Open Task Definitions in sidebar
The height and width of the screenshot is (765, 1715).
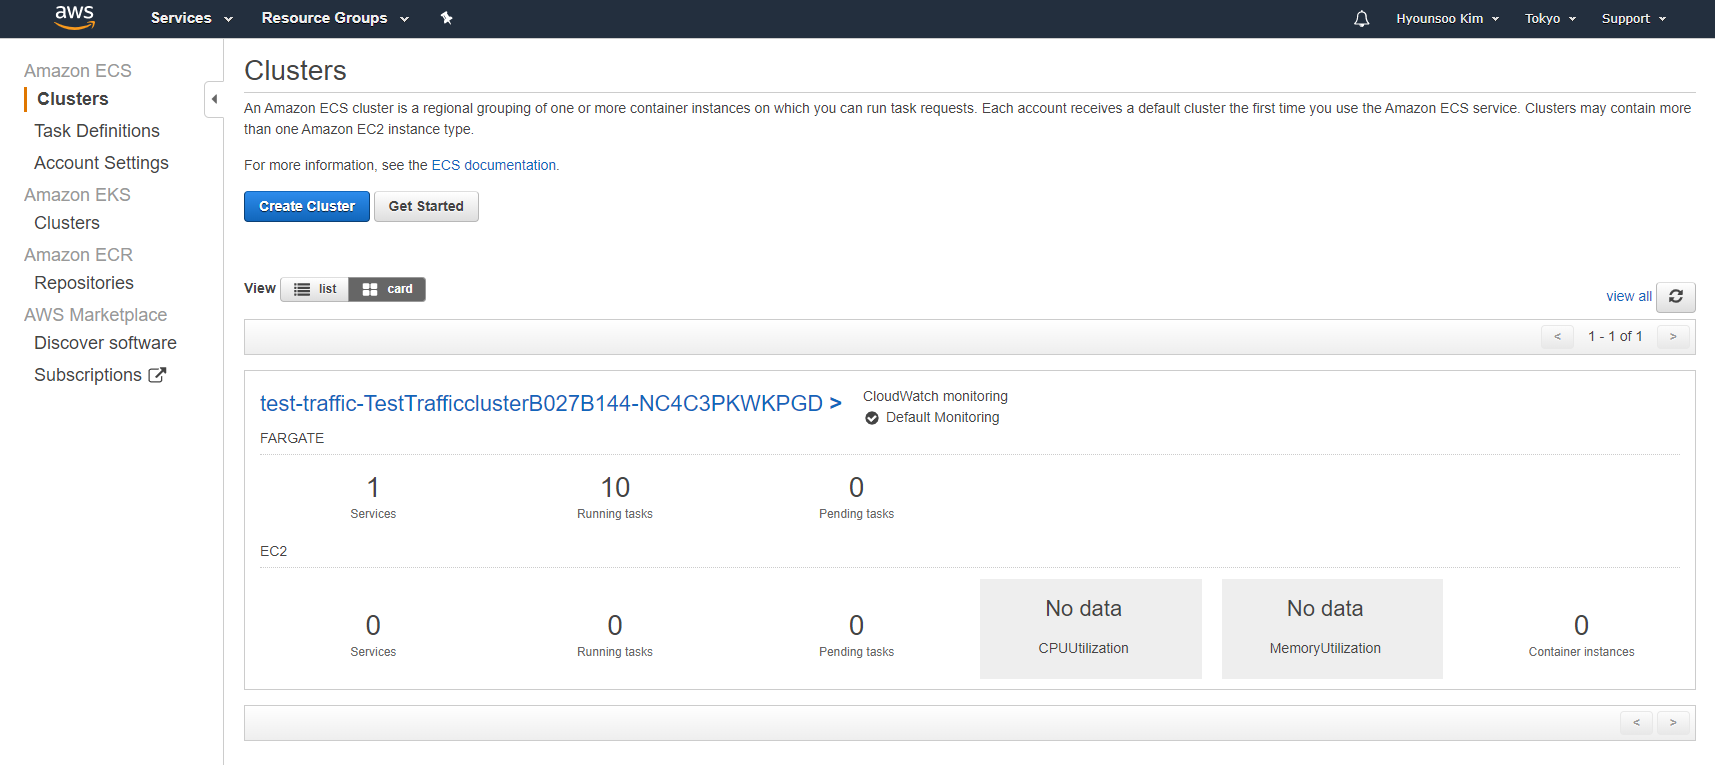(97, 131)
